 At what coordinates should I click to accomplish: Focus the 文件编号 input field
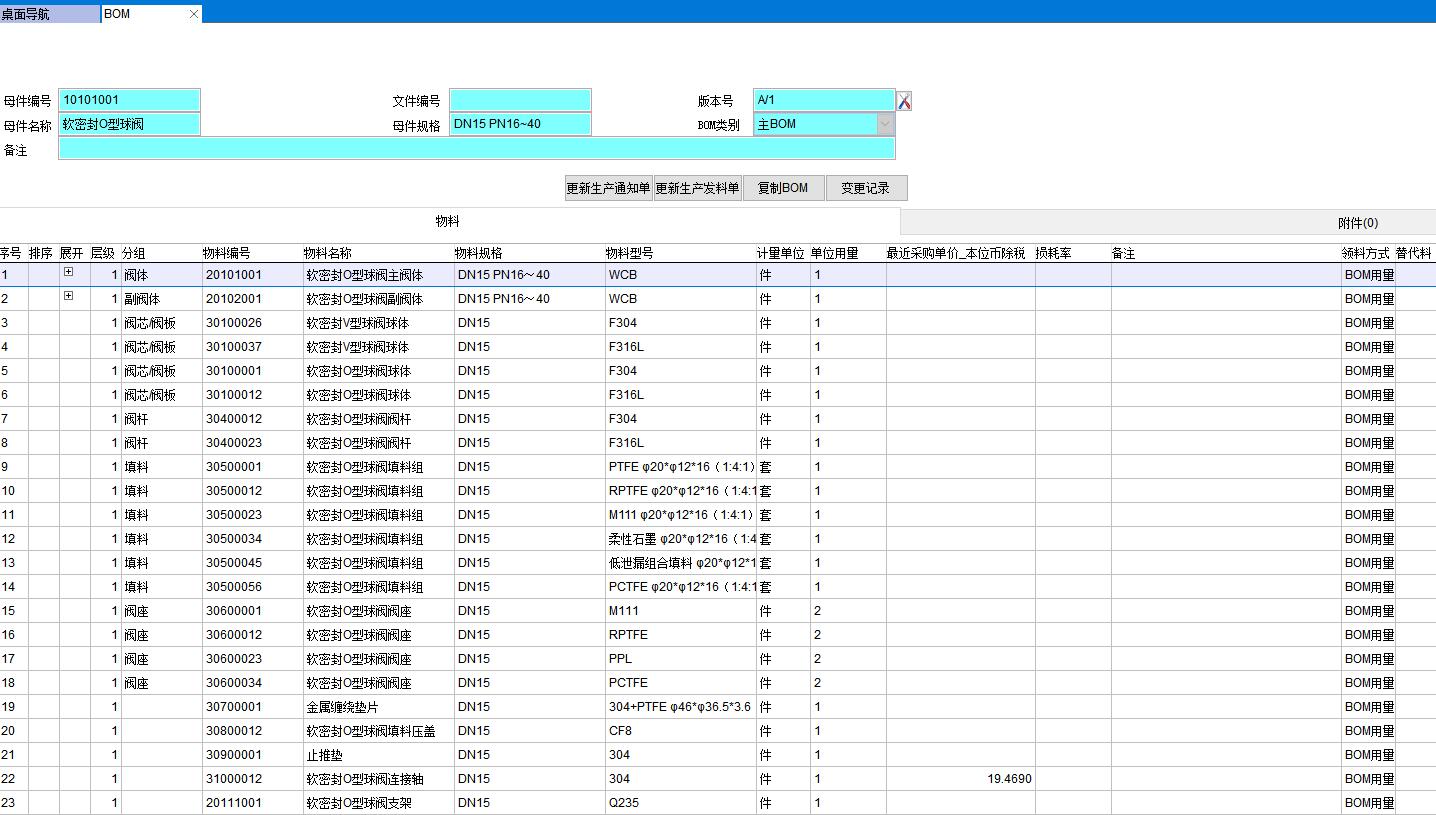[520, 100]
